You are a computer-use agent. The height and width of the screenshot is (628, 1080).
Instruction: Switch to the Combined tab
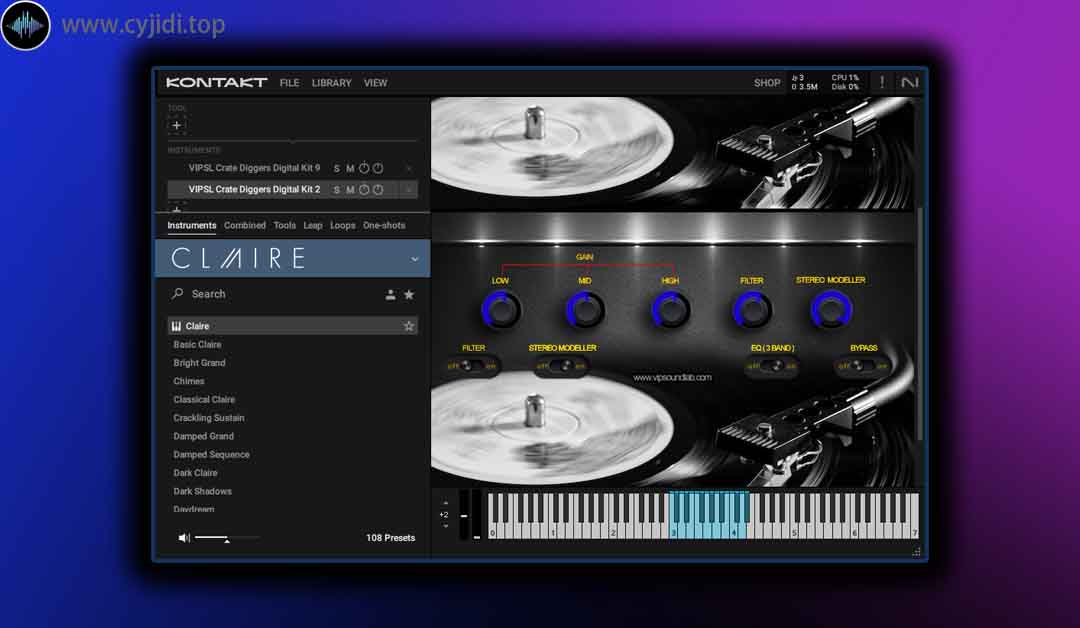click(x=245, y=225)
